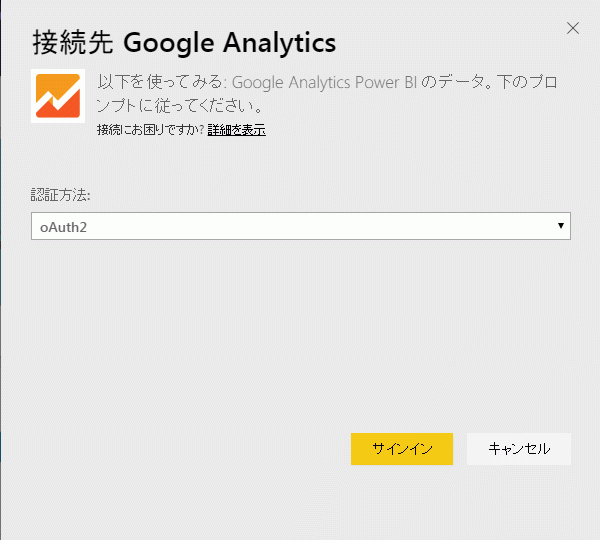Click the ンプトに従ってください description line

(179, 106)
